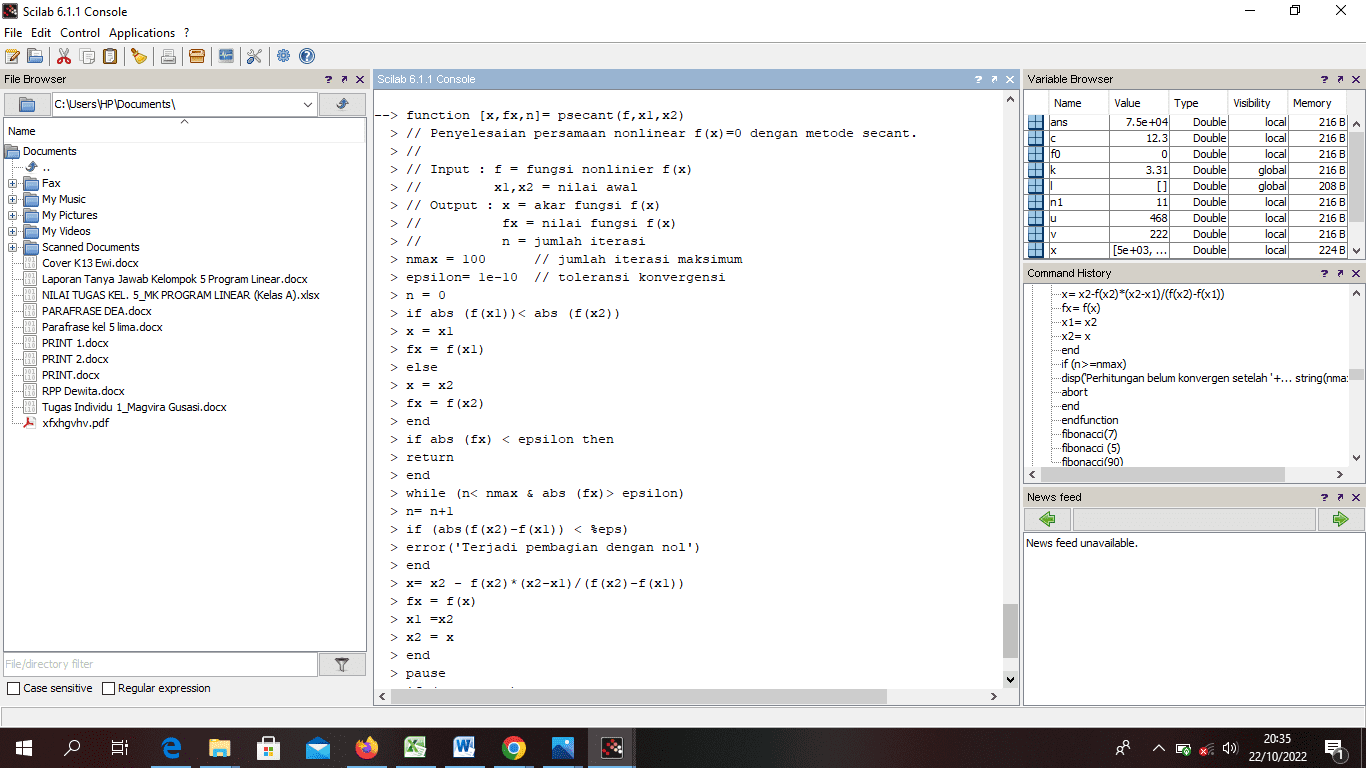
Task: Click the Copy toolbar icon
Action: pos(88,56)
